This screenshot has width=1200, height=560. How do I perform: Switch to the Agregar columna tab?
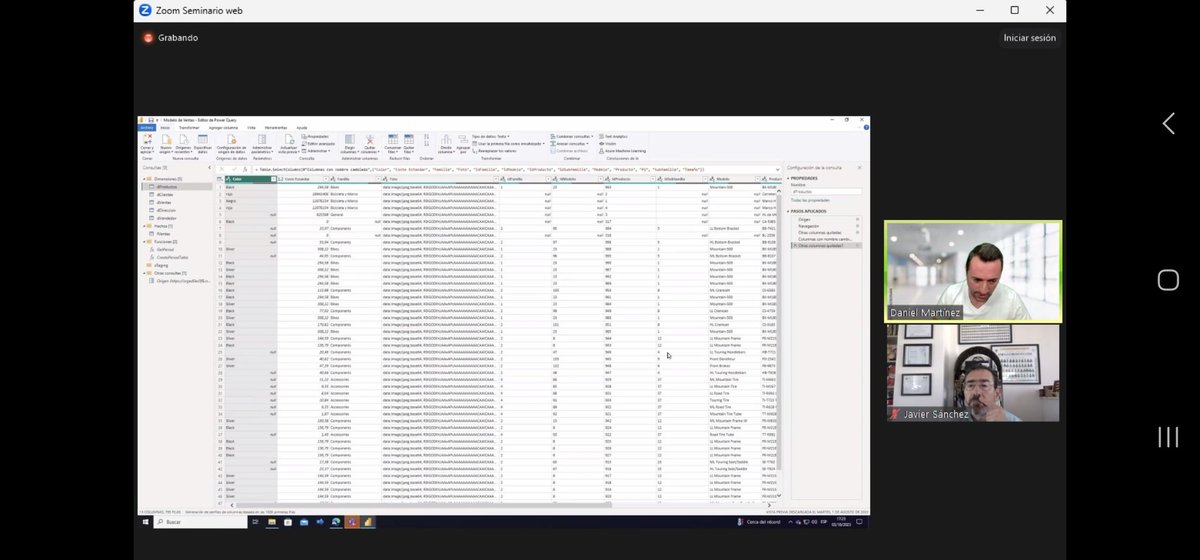coord(223,128)
